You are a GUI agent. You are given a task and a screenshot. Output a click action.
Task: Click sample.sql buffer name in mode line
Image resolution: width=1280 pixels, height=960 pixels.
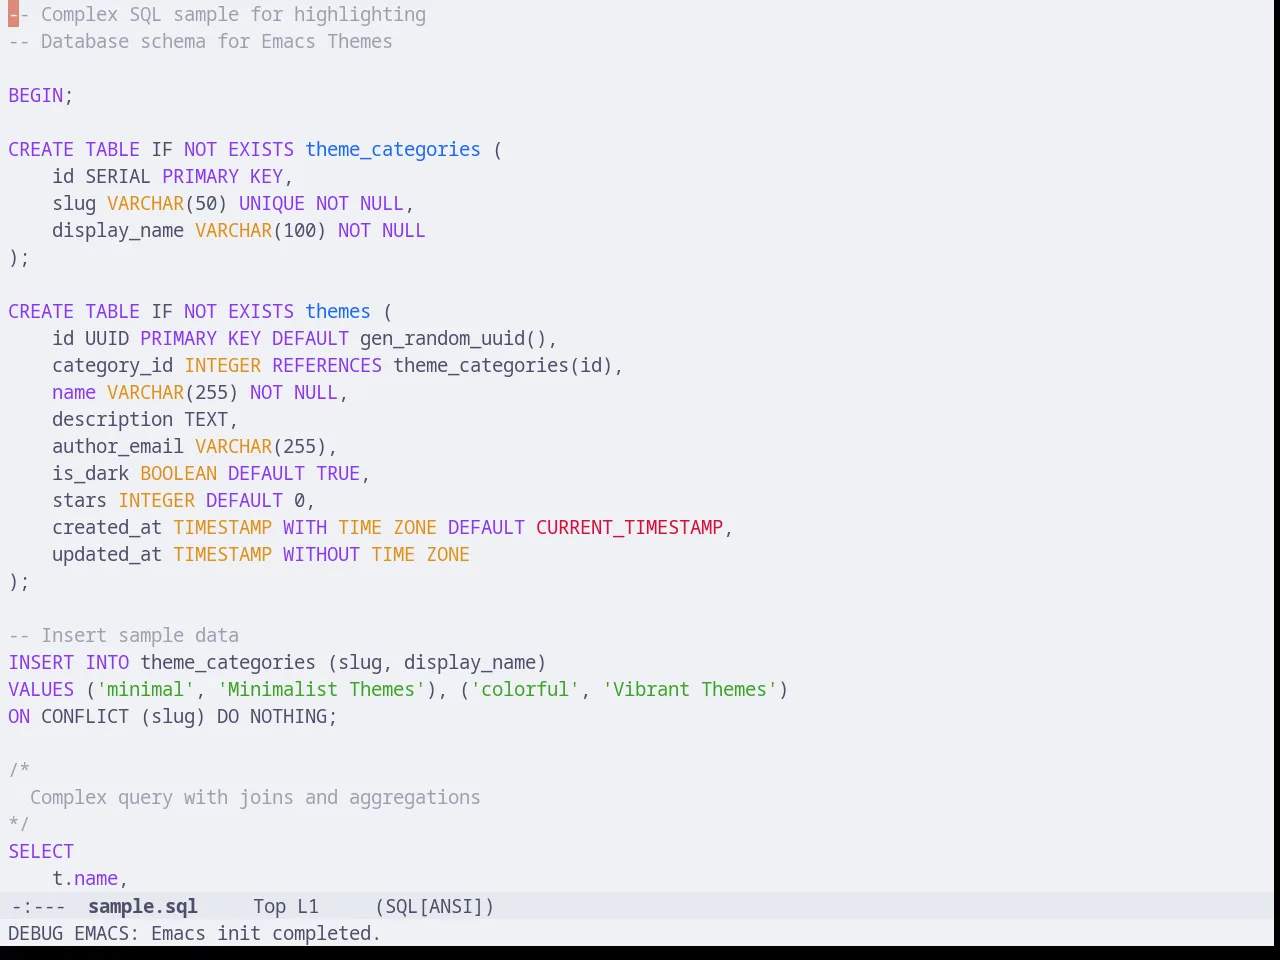pos(143,906)
